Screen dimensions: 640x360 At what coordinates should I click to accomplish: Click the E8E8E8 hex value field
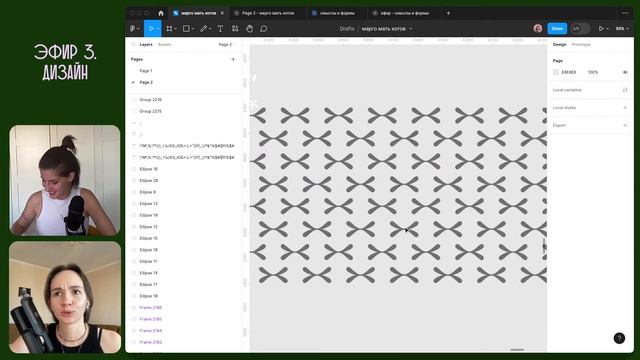(569, 72)
